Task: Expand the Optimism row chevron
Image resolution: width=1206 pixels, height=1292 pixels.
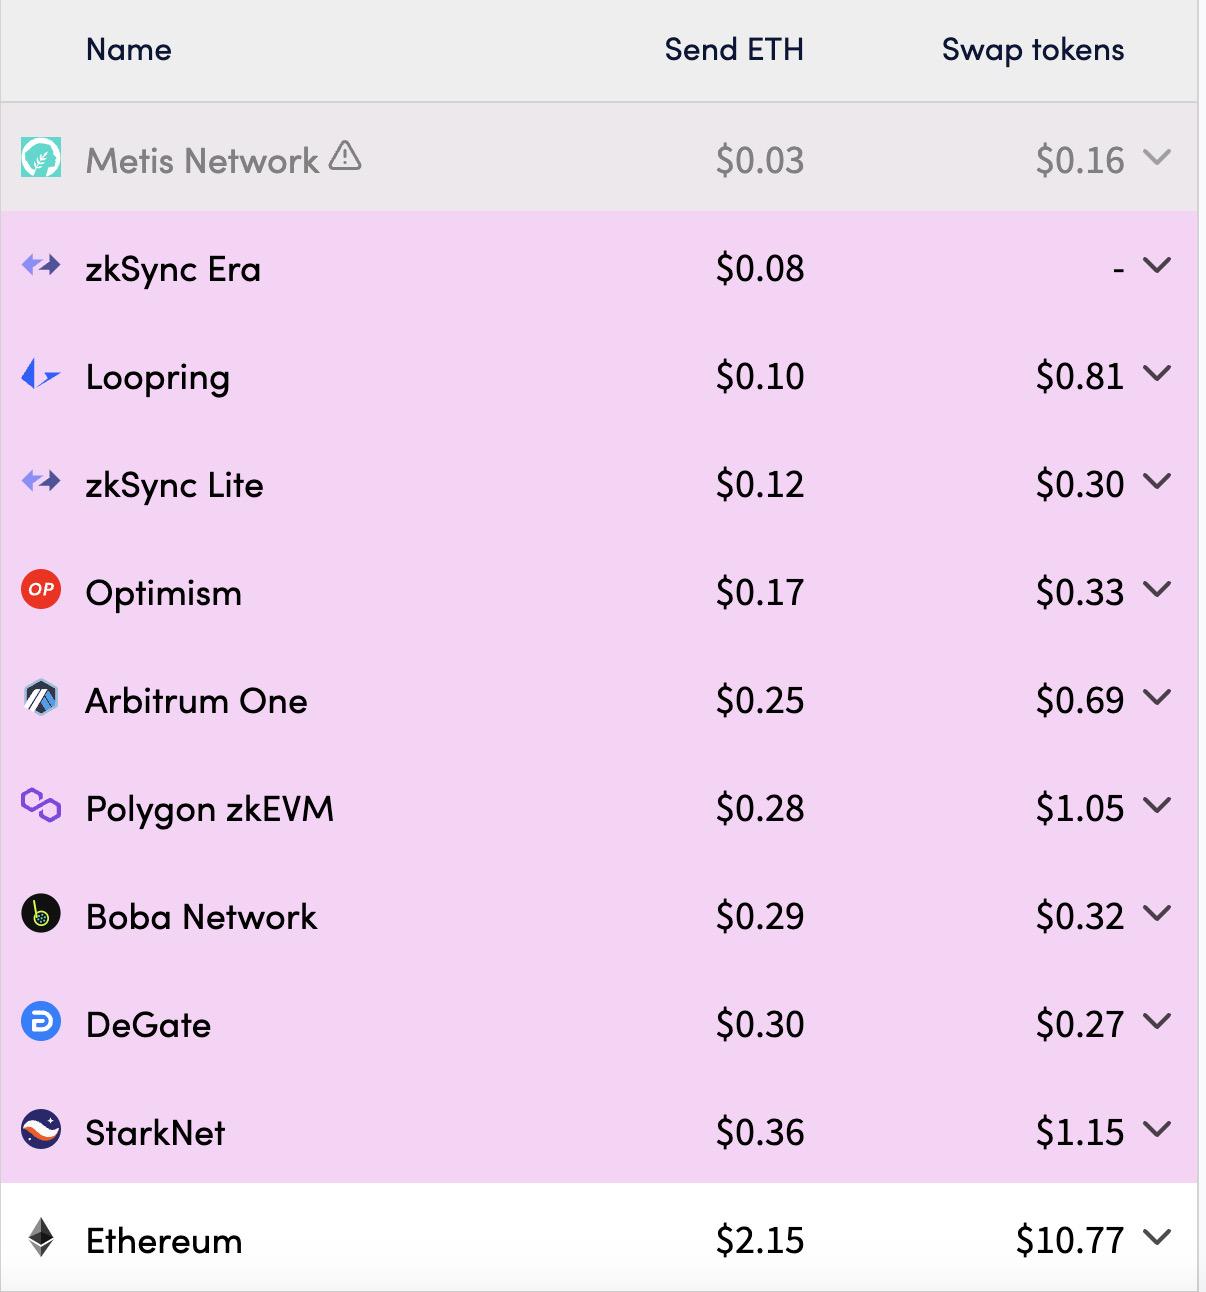Action: point(1156,590)
